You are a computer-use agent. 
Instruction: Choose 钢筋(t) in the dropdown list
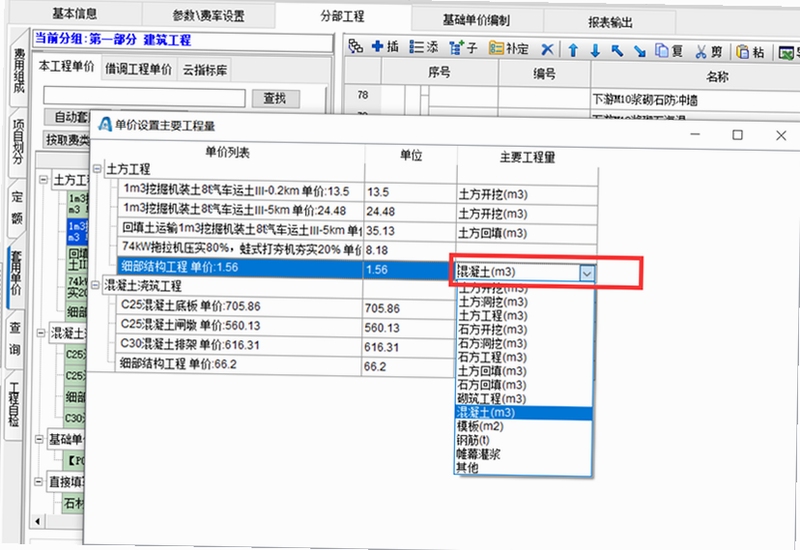coord(523,440)
